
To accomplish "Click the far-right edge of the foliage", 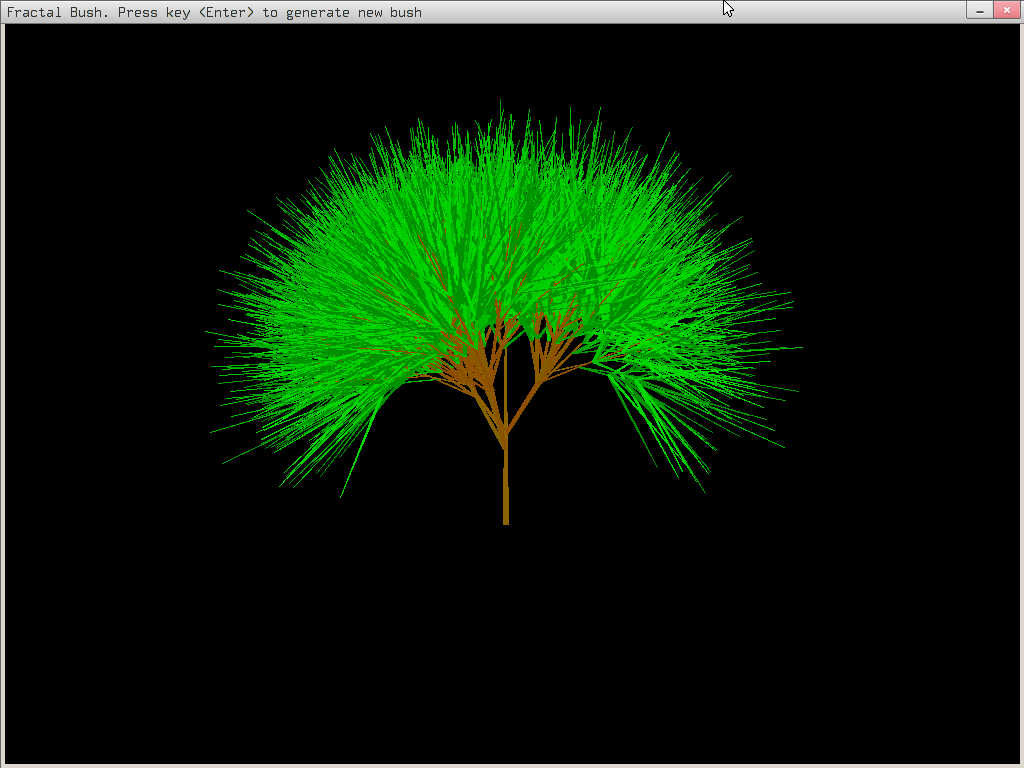I will coord(798,348).
